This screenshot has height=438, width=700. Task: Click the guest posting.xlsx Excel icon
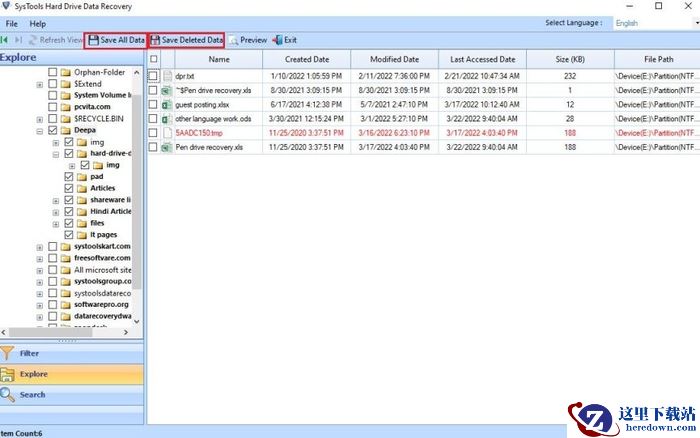tap(167, 105)
